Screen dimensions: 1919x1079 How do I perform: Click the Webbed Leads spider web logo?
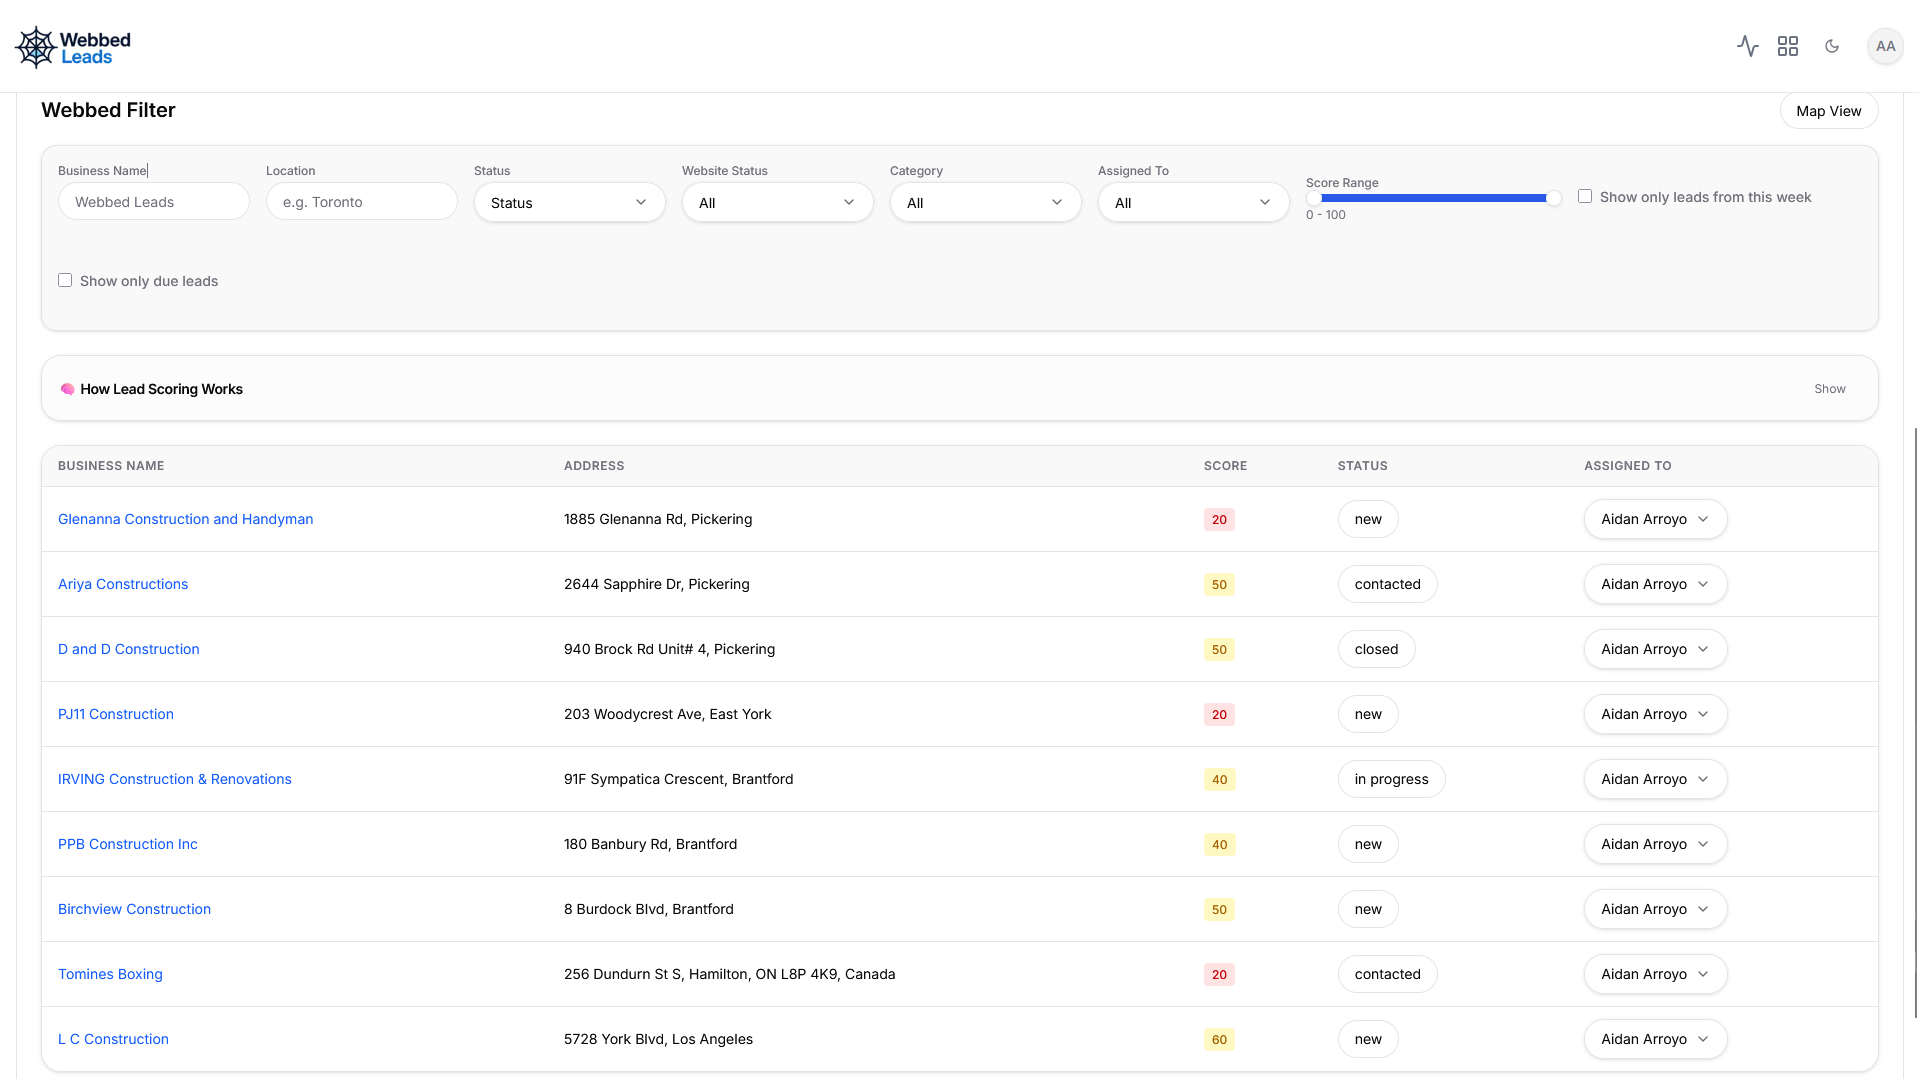coord(37,47)
